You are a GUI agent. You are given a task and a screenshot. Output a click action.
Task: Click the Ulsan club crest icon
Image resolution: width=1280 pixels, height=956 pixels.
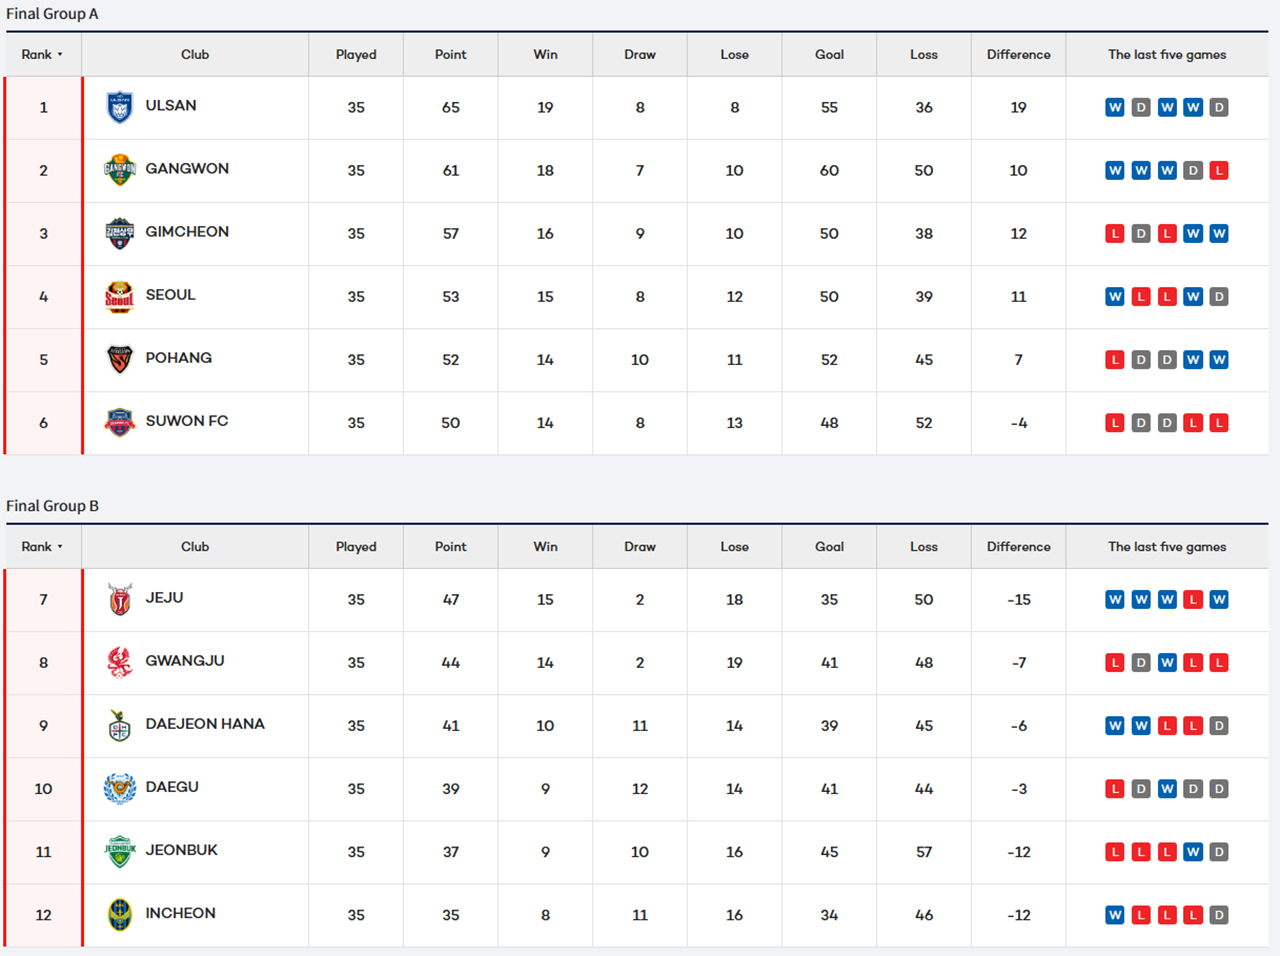120,107
